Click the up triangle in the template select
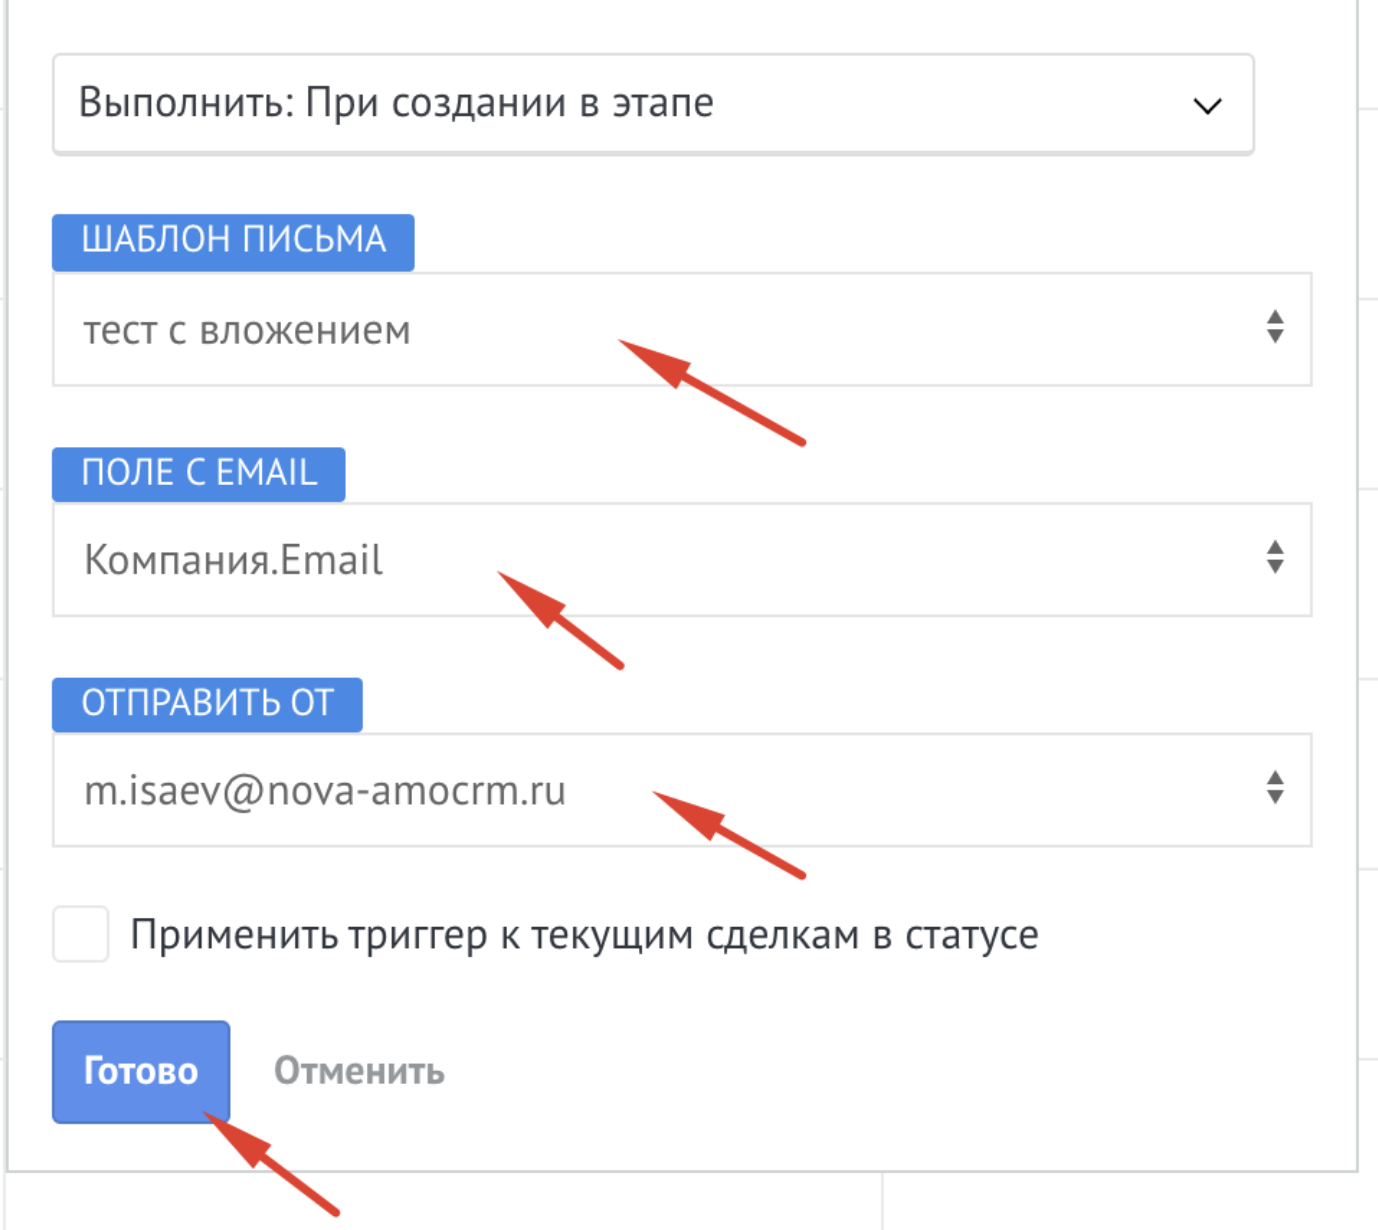This screenshot has height=1230, width=1378. (1274, 317)
